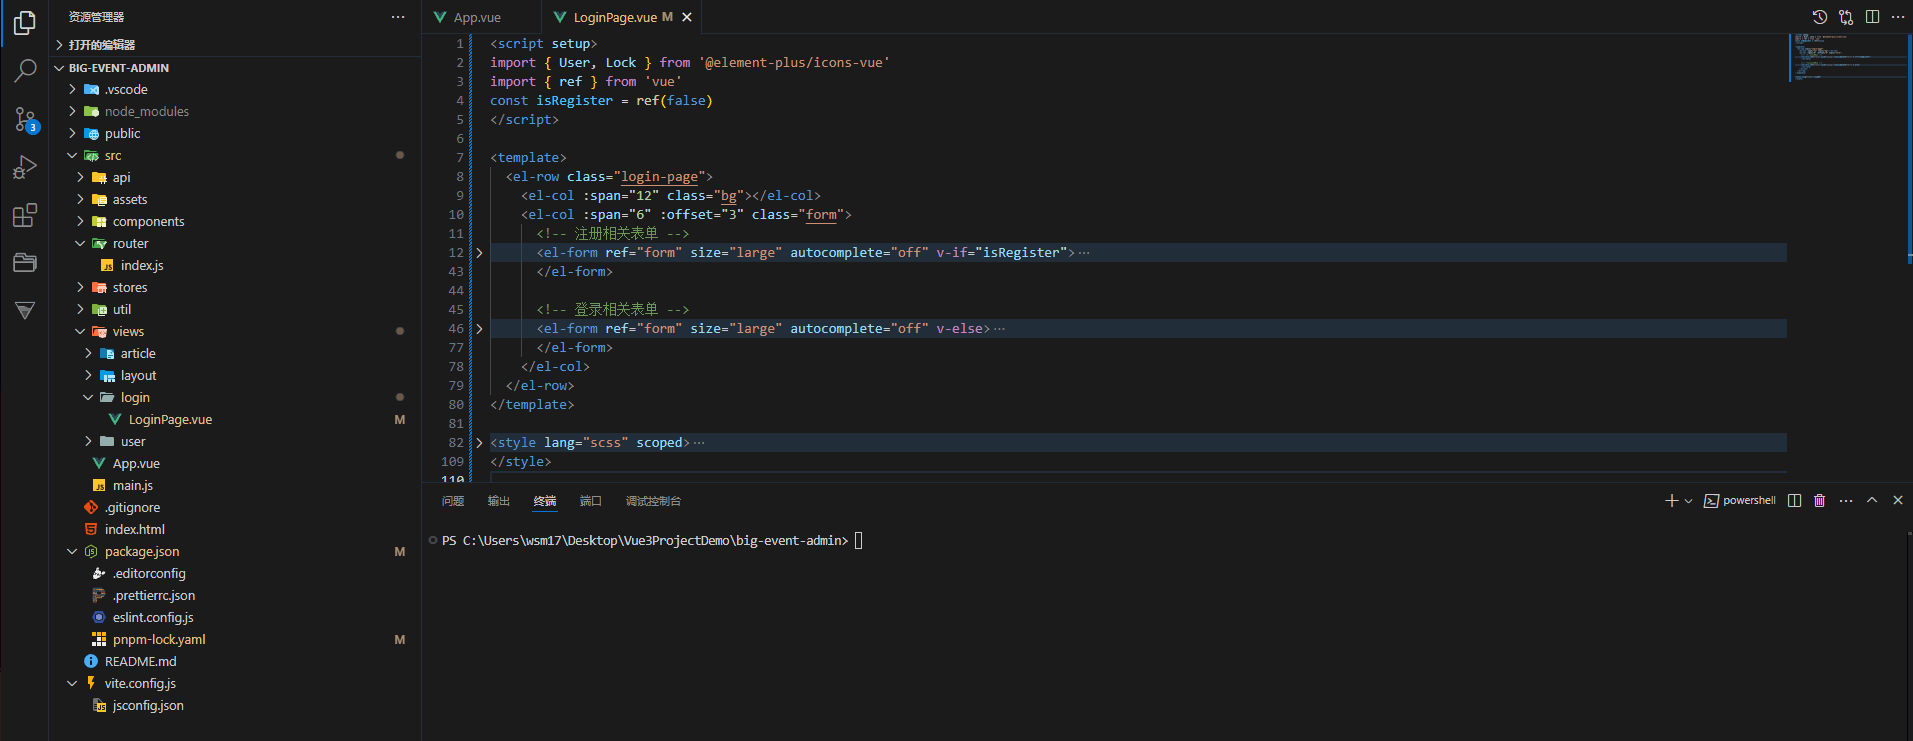Split the terminal pane
This screenshot has width=1913, height=741.
click(x=1794, y=500)
